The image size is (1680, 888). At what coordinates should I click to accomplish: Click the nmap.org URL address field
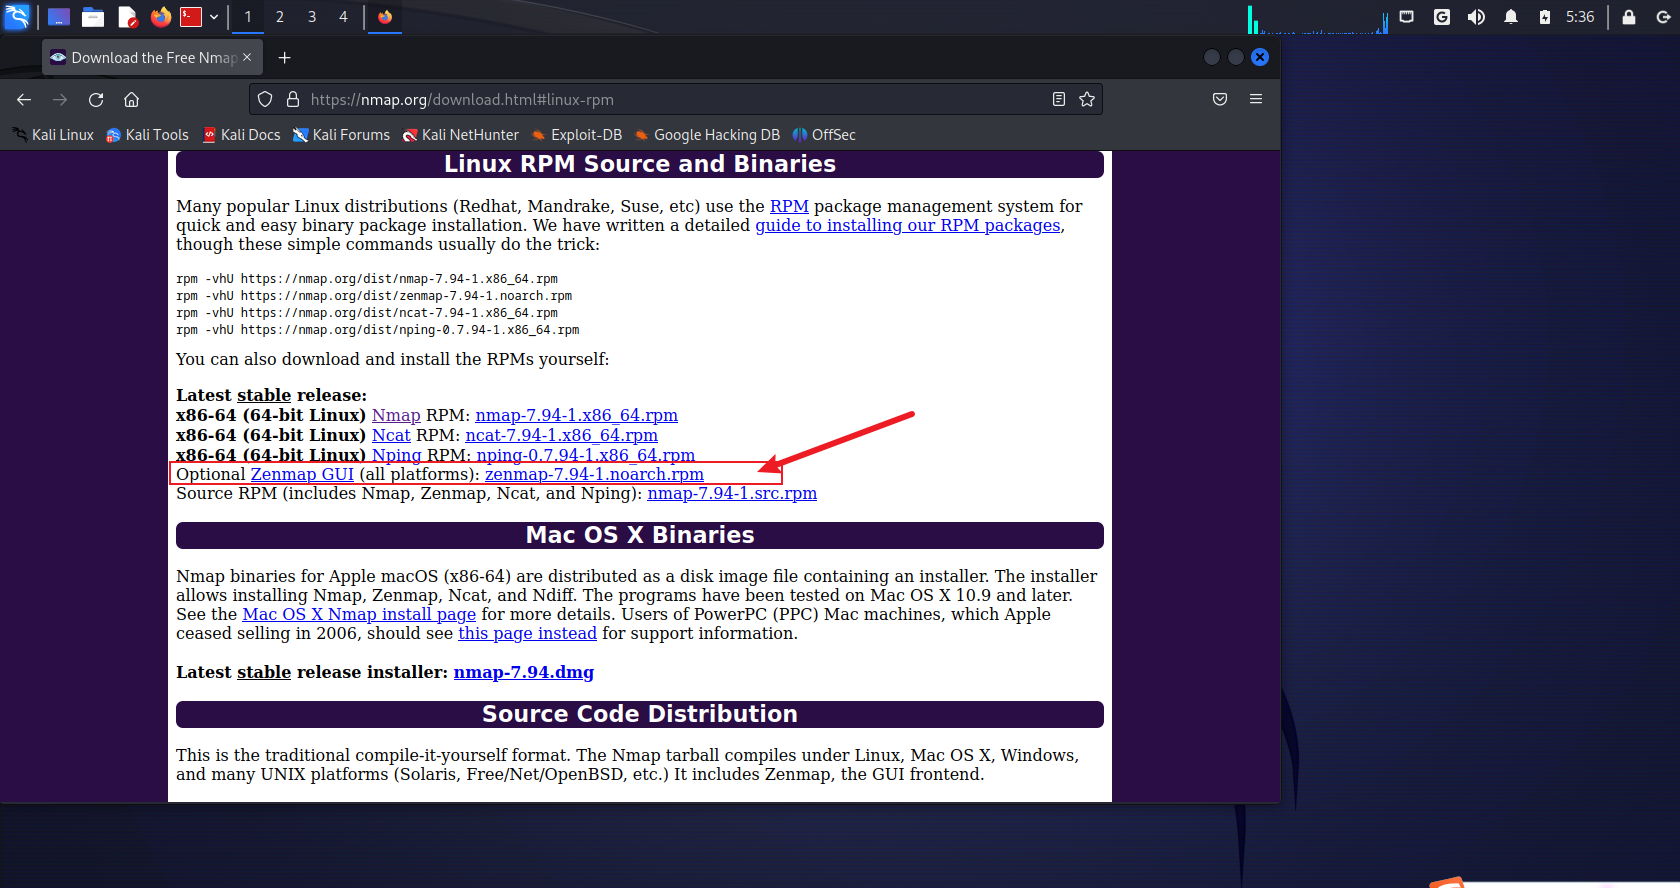(x=675, y=99)
